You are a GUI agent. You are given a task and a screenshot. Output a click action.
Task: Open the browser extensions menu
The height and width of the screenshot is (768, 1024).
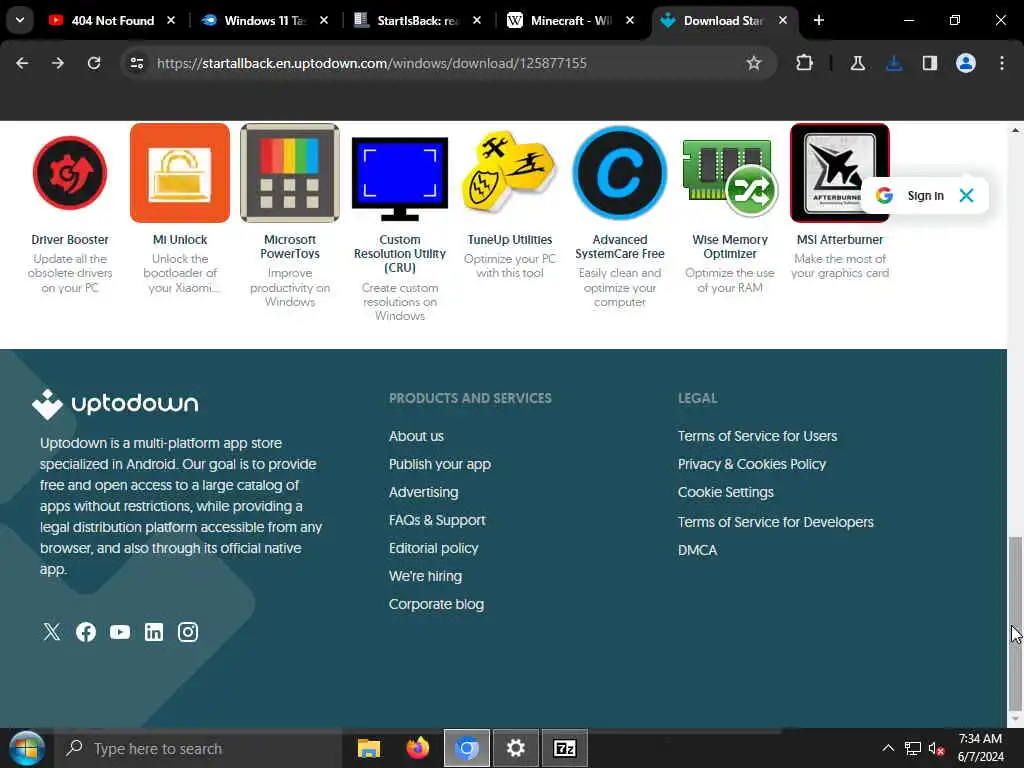pyautogui.click(x=805, y=63)
